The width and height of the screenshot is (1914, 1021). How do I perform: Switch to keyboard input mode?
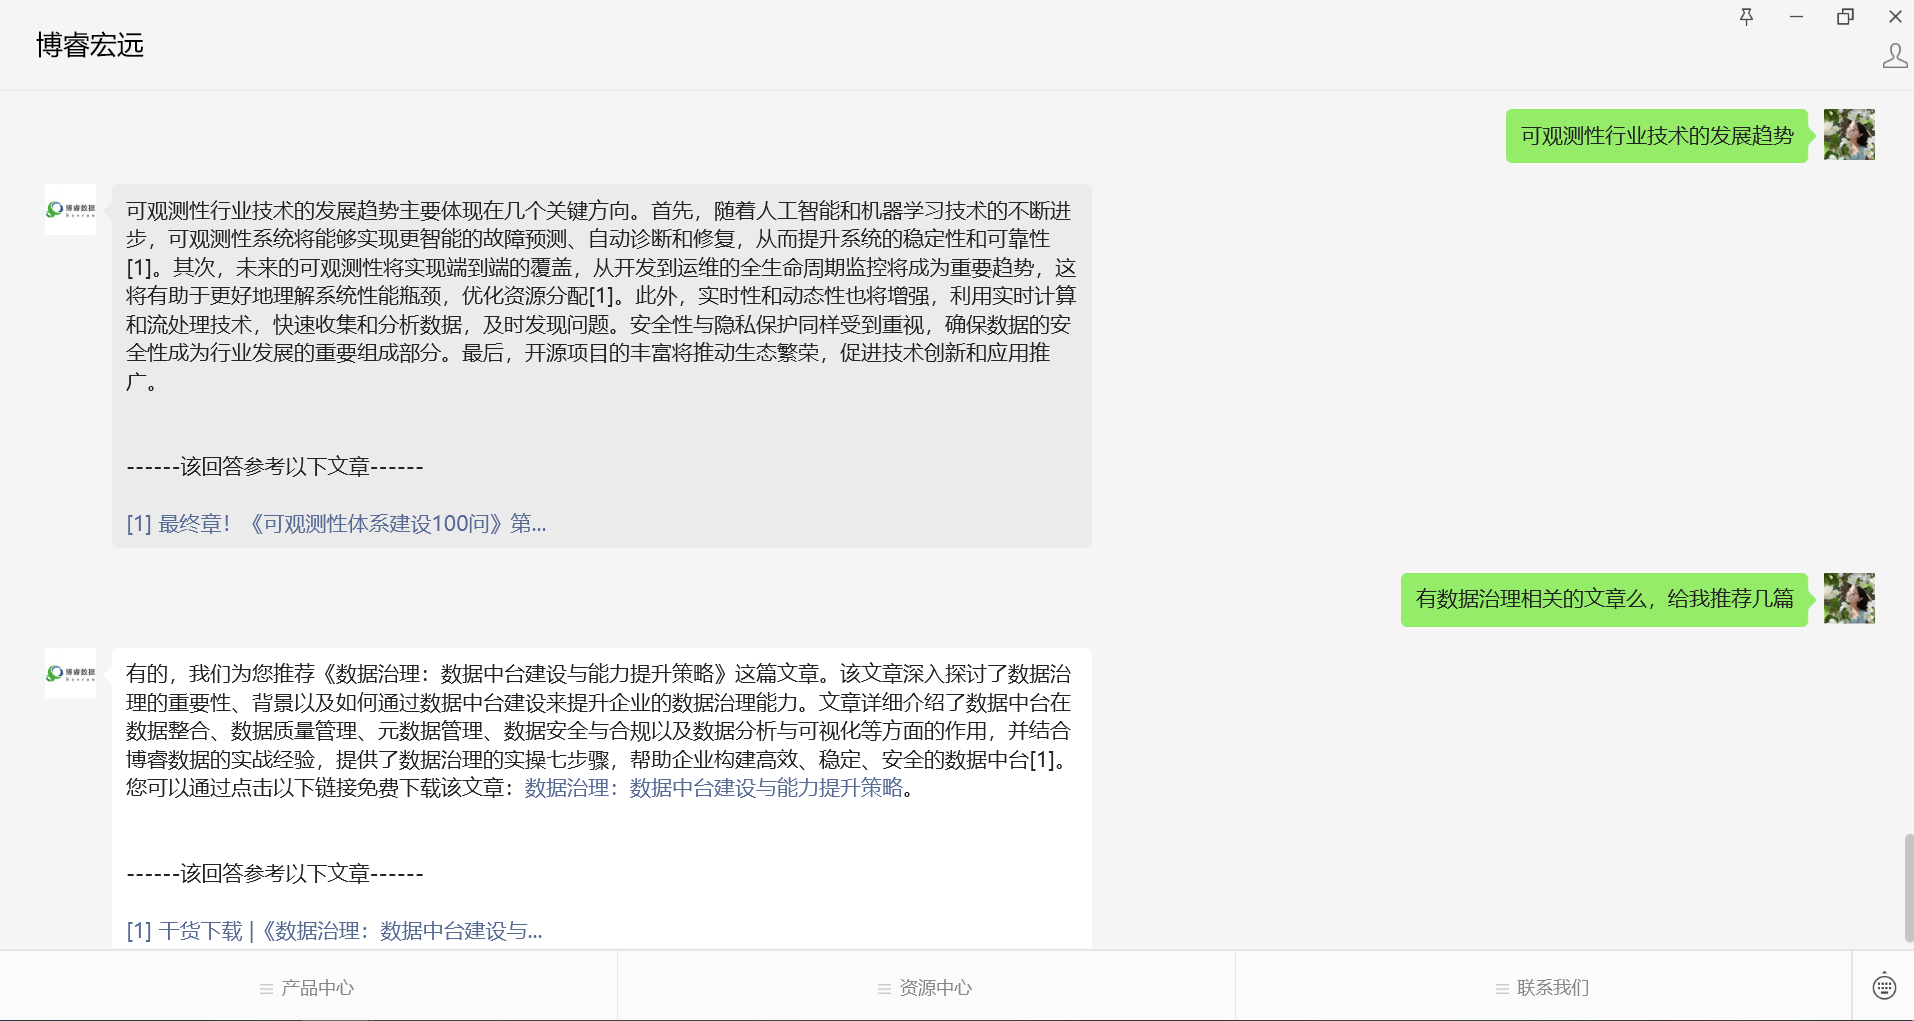click(x=1883, y=987)
